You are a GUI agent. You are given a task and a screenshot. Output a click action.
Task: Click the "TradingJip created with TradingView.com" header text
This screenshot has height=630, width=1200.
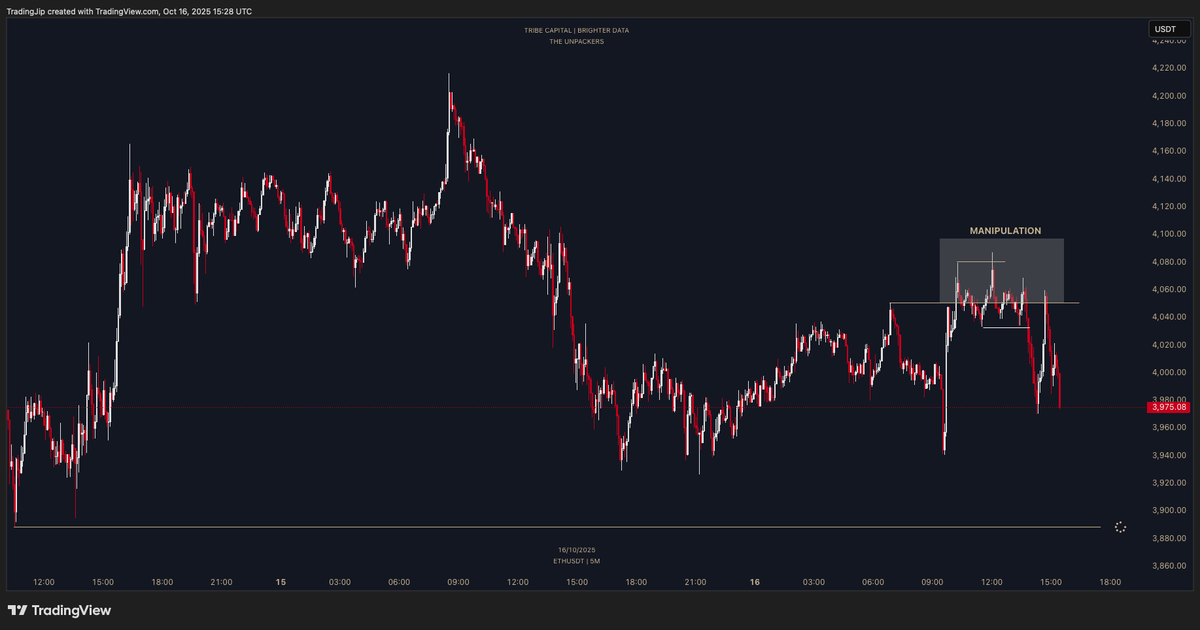point(82,11)
